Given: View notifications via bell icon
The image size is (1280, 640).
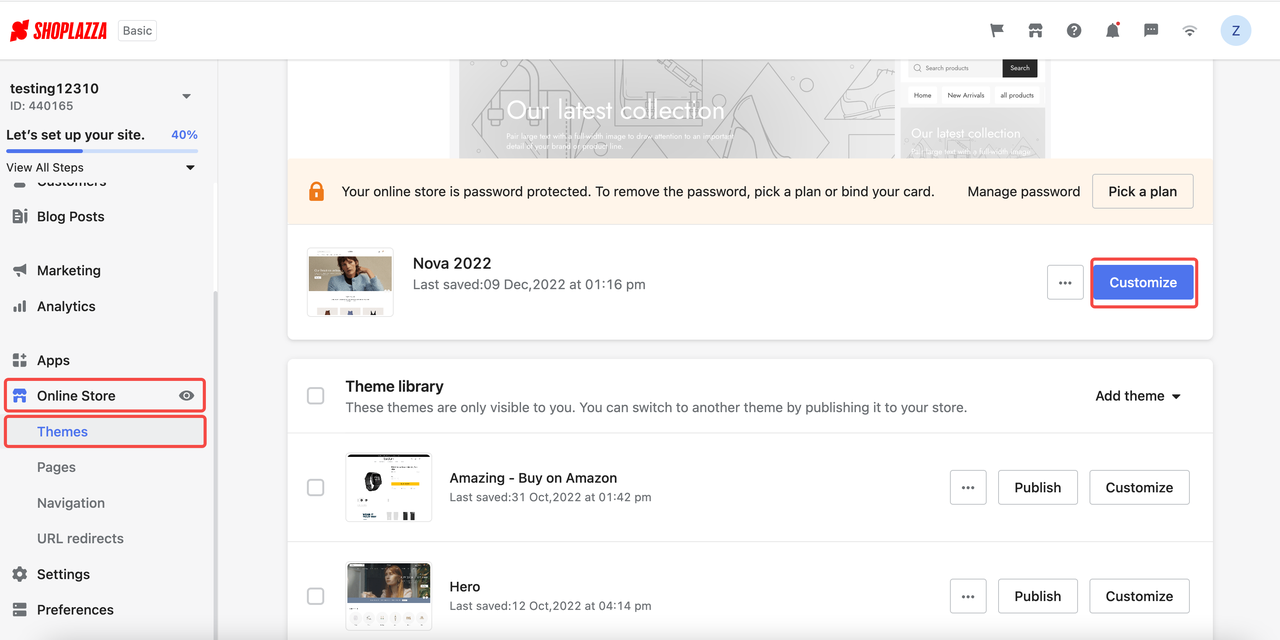Looking at the screenshot, I should pos(1112,31).
